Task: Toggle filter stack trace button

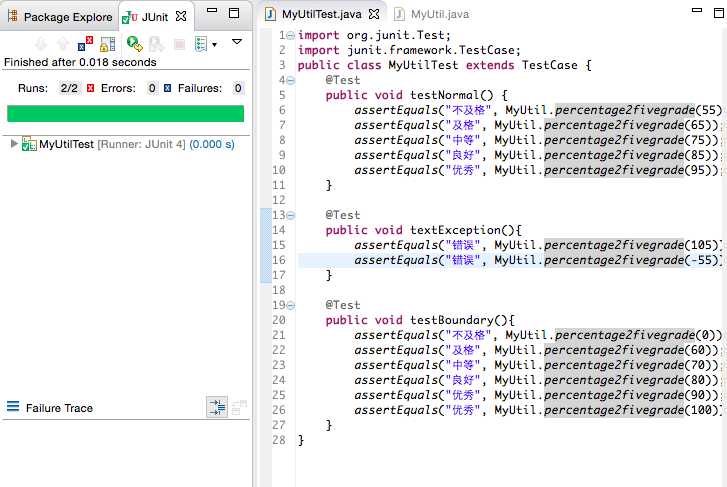Action: (217, 407)
